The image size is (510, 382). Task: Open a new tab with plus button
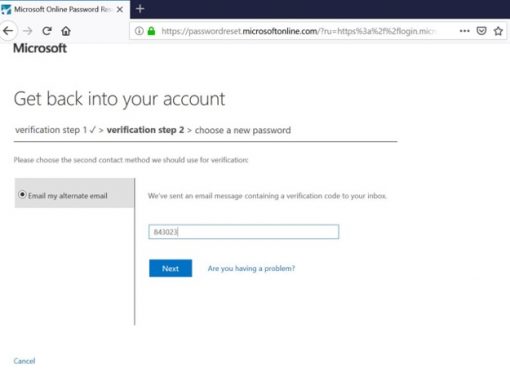(x=140, y=9)
